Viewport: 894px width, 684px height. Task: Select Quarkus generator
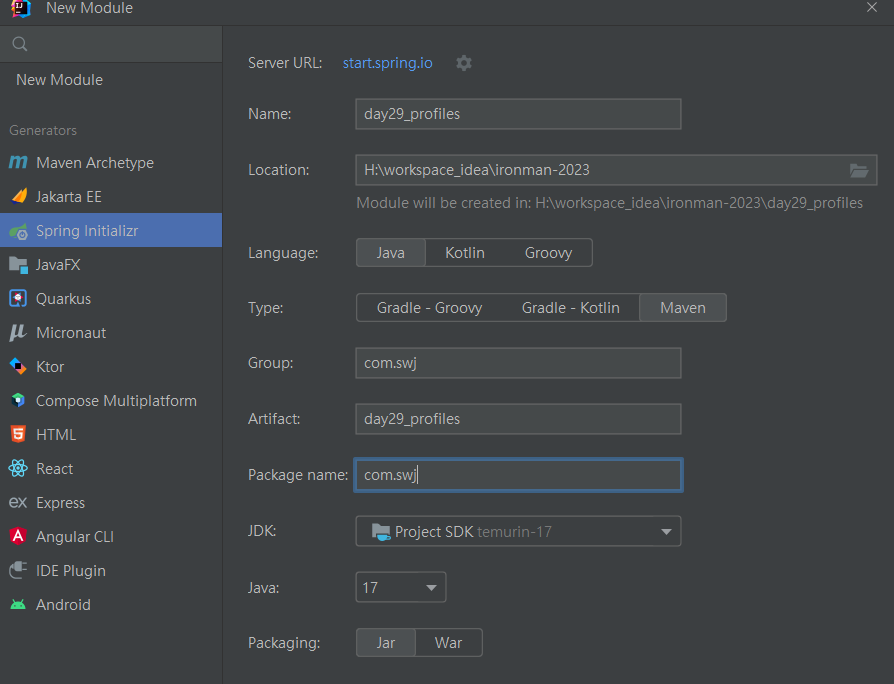(x=111, y=299)
